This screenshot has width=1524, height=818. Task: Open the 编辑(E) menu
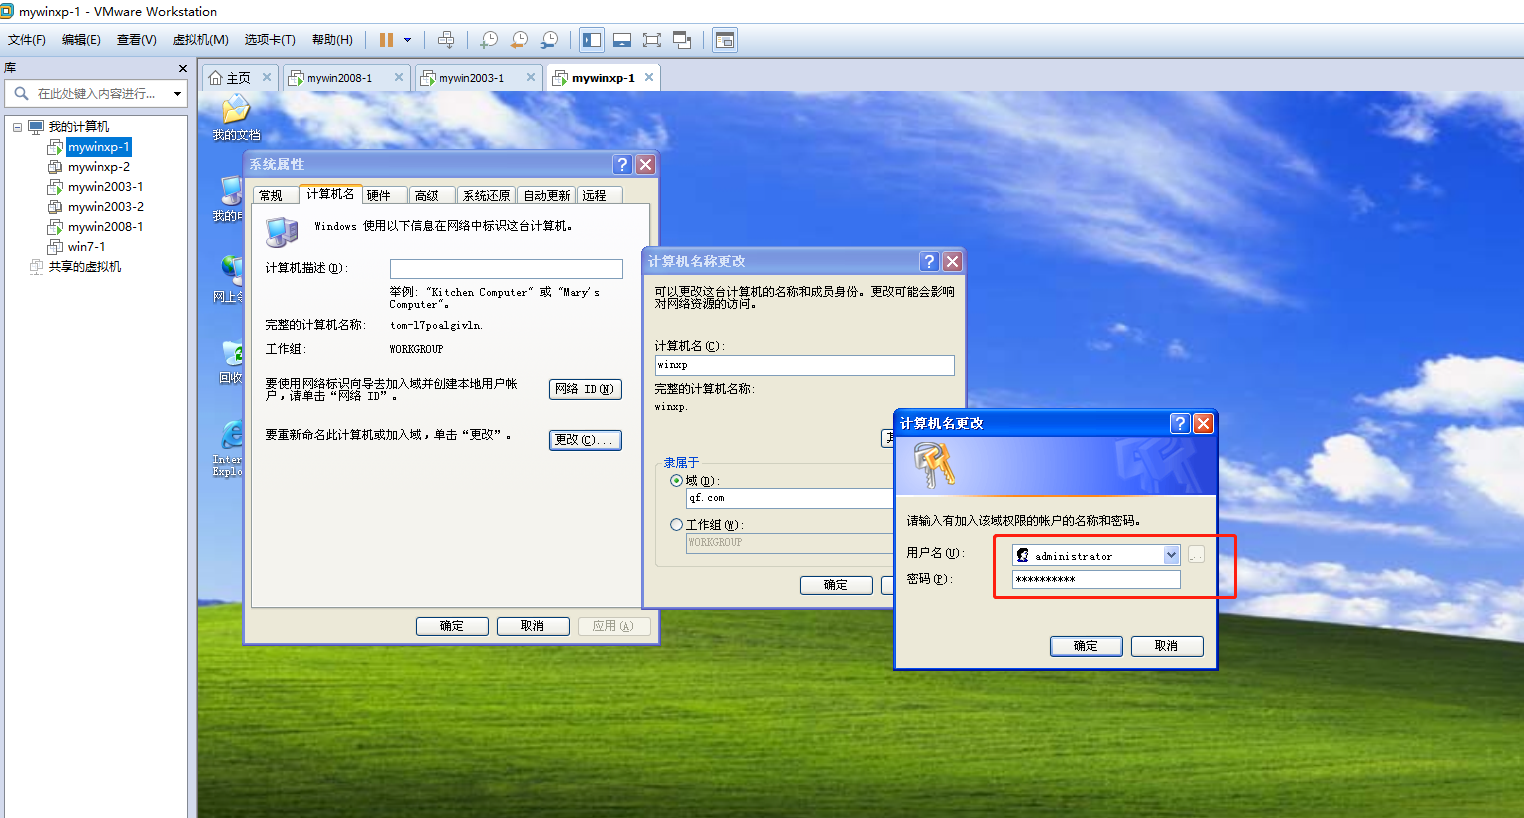click(x=81, y=40)
